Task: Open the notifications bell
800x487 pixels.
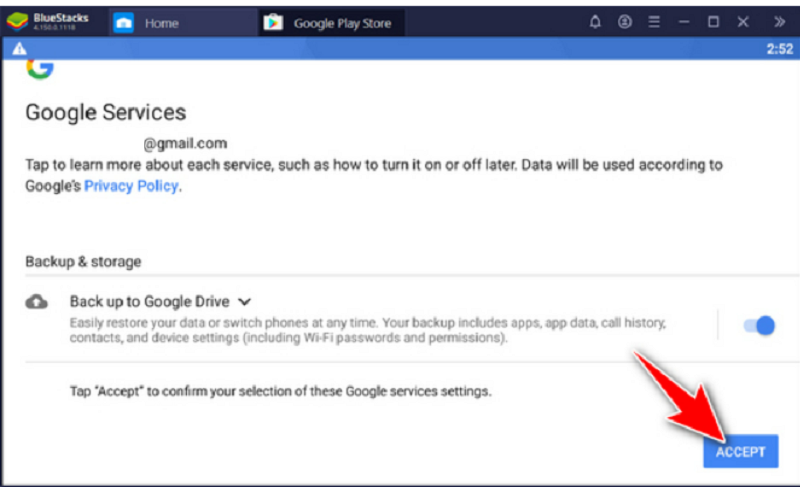Action: tap(597, 22)
